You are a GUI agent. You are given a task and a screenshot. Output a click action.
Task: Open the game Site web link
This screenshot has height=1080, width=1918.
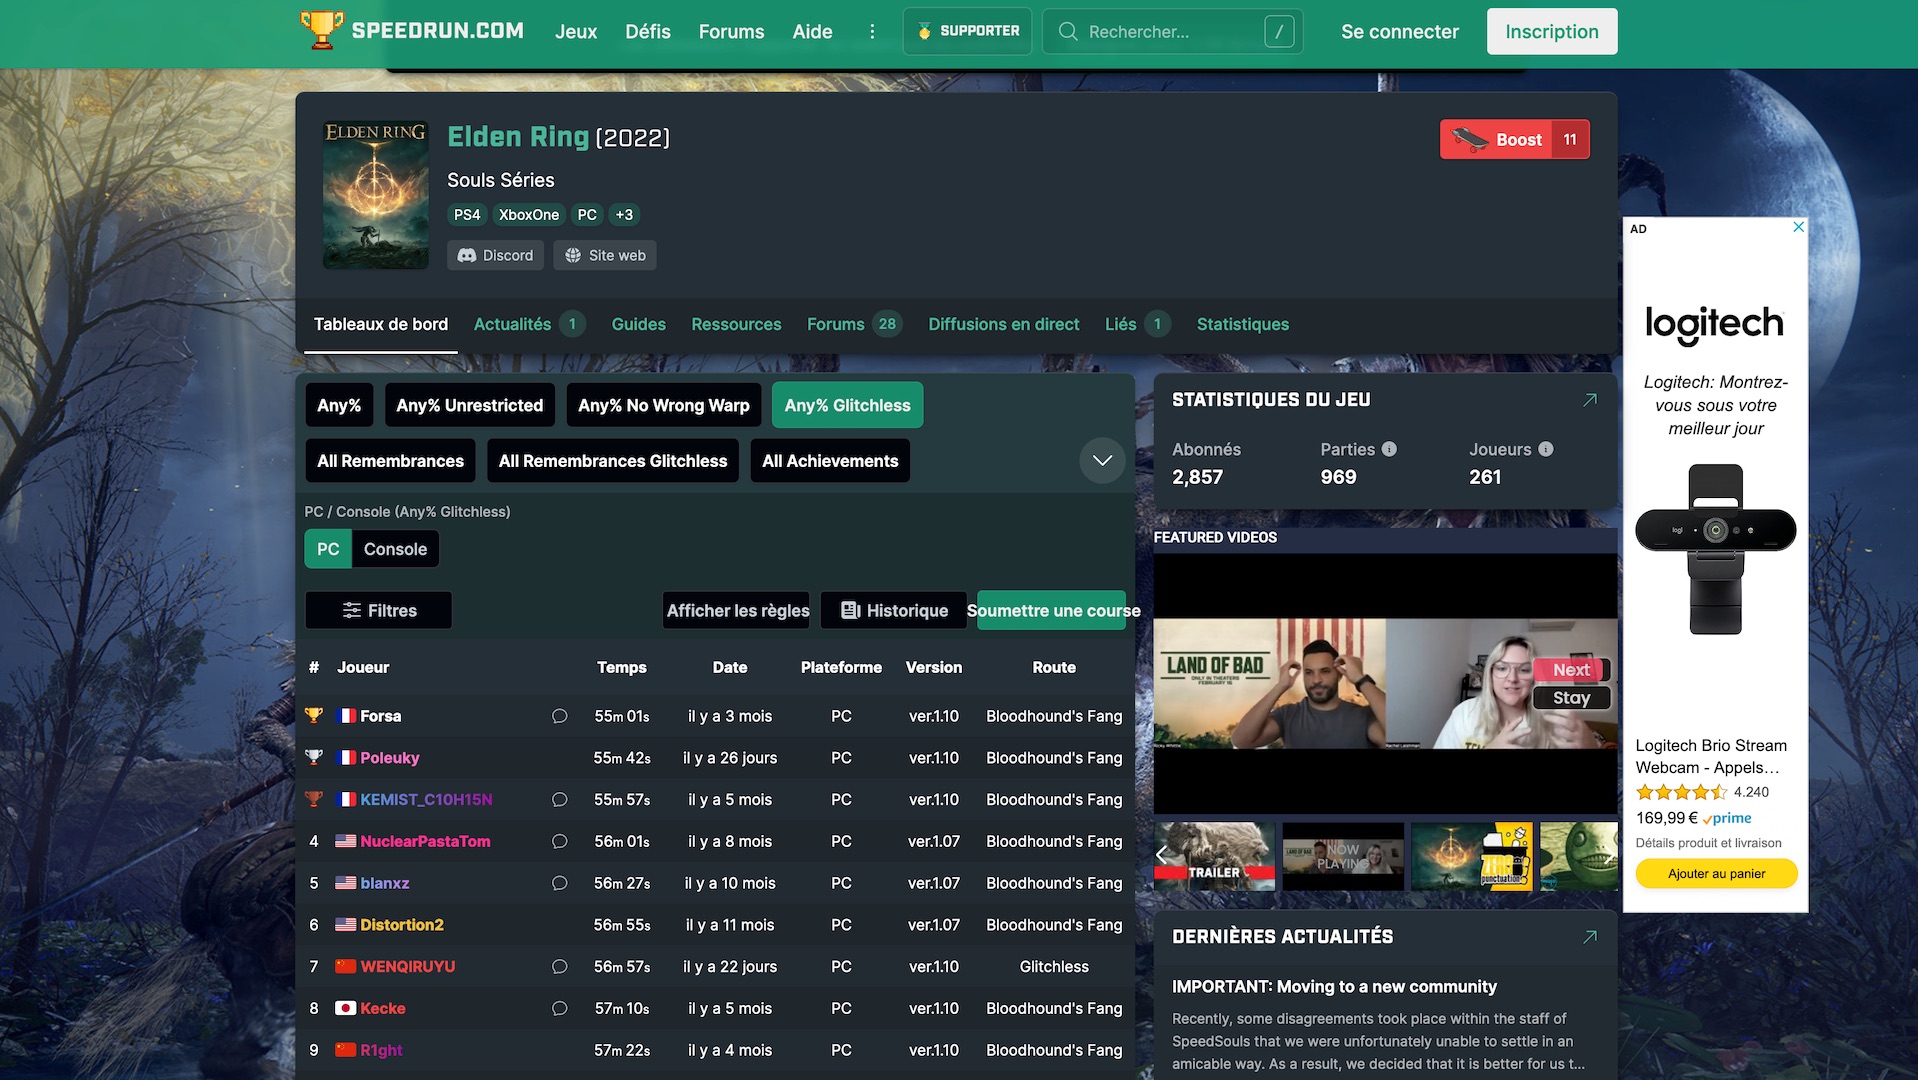605,255
